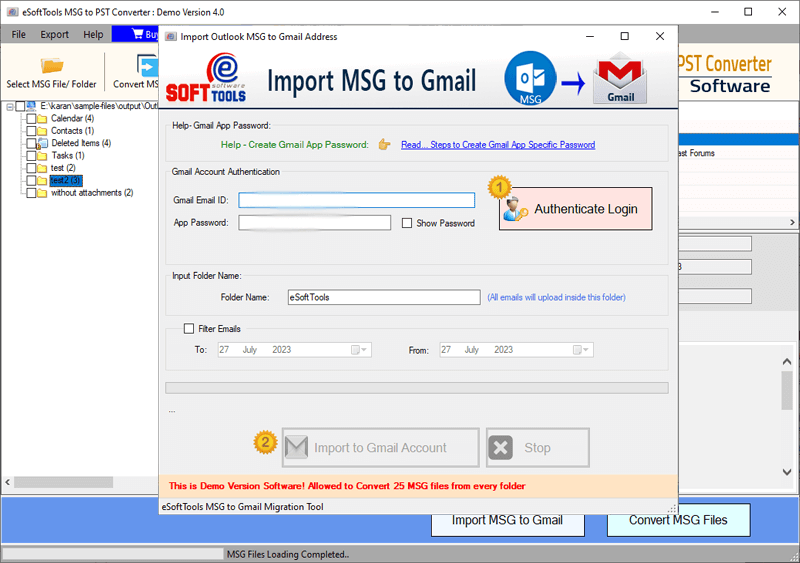Minimize the Import Outlook MSG dialog
Screen dimensions: 800x563
click(590, 36)
